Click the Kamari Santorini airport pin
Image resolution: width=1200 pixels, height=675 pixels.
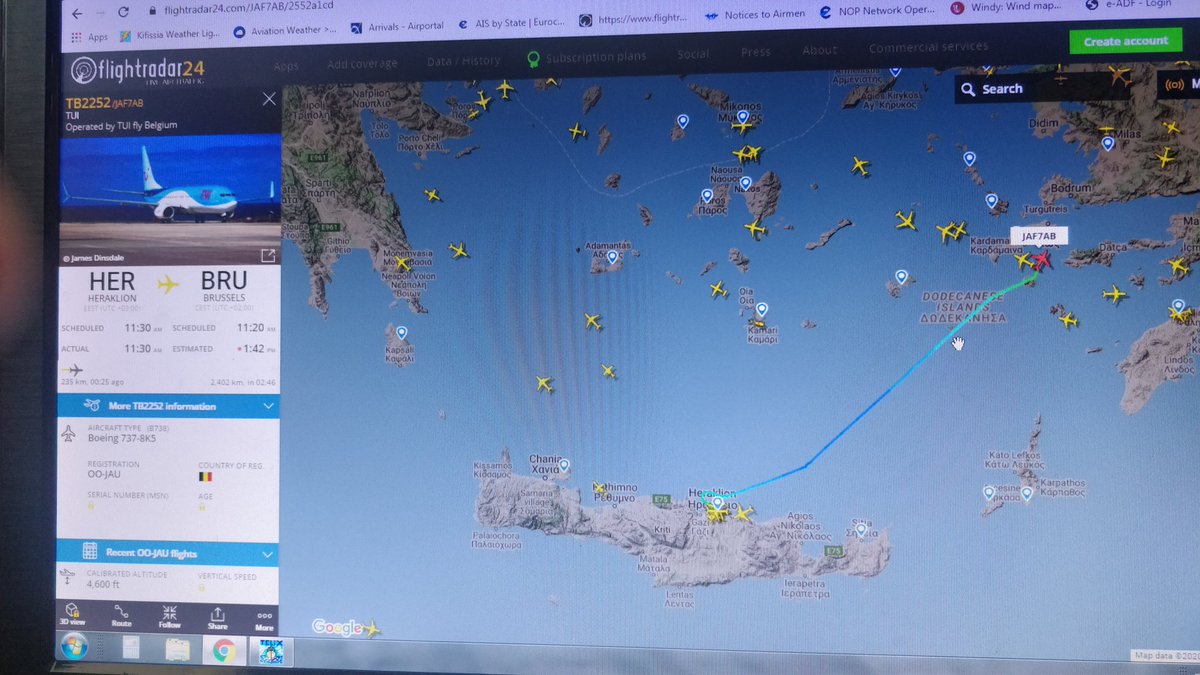coord(761,310)
